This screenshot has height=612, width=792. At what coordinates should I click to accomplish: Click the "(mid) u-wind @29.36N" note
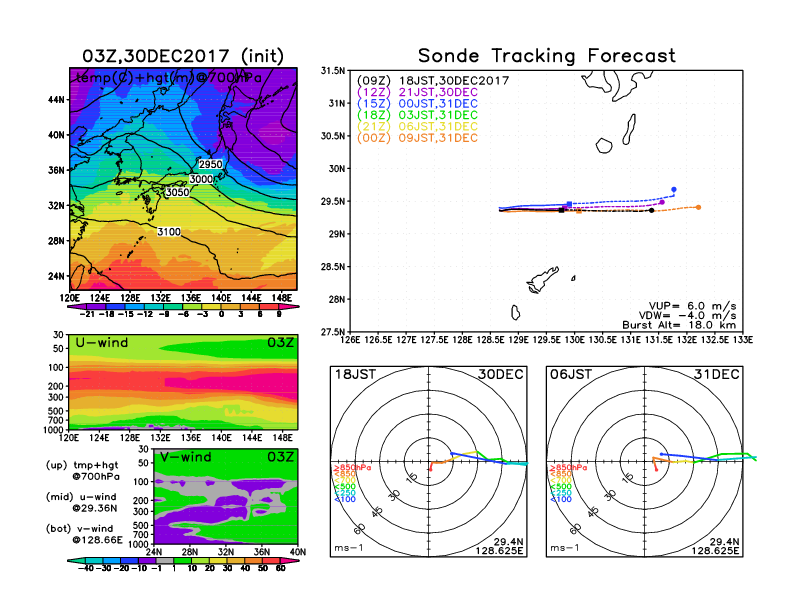[x=81, y=502]
